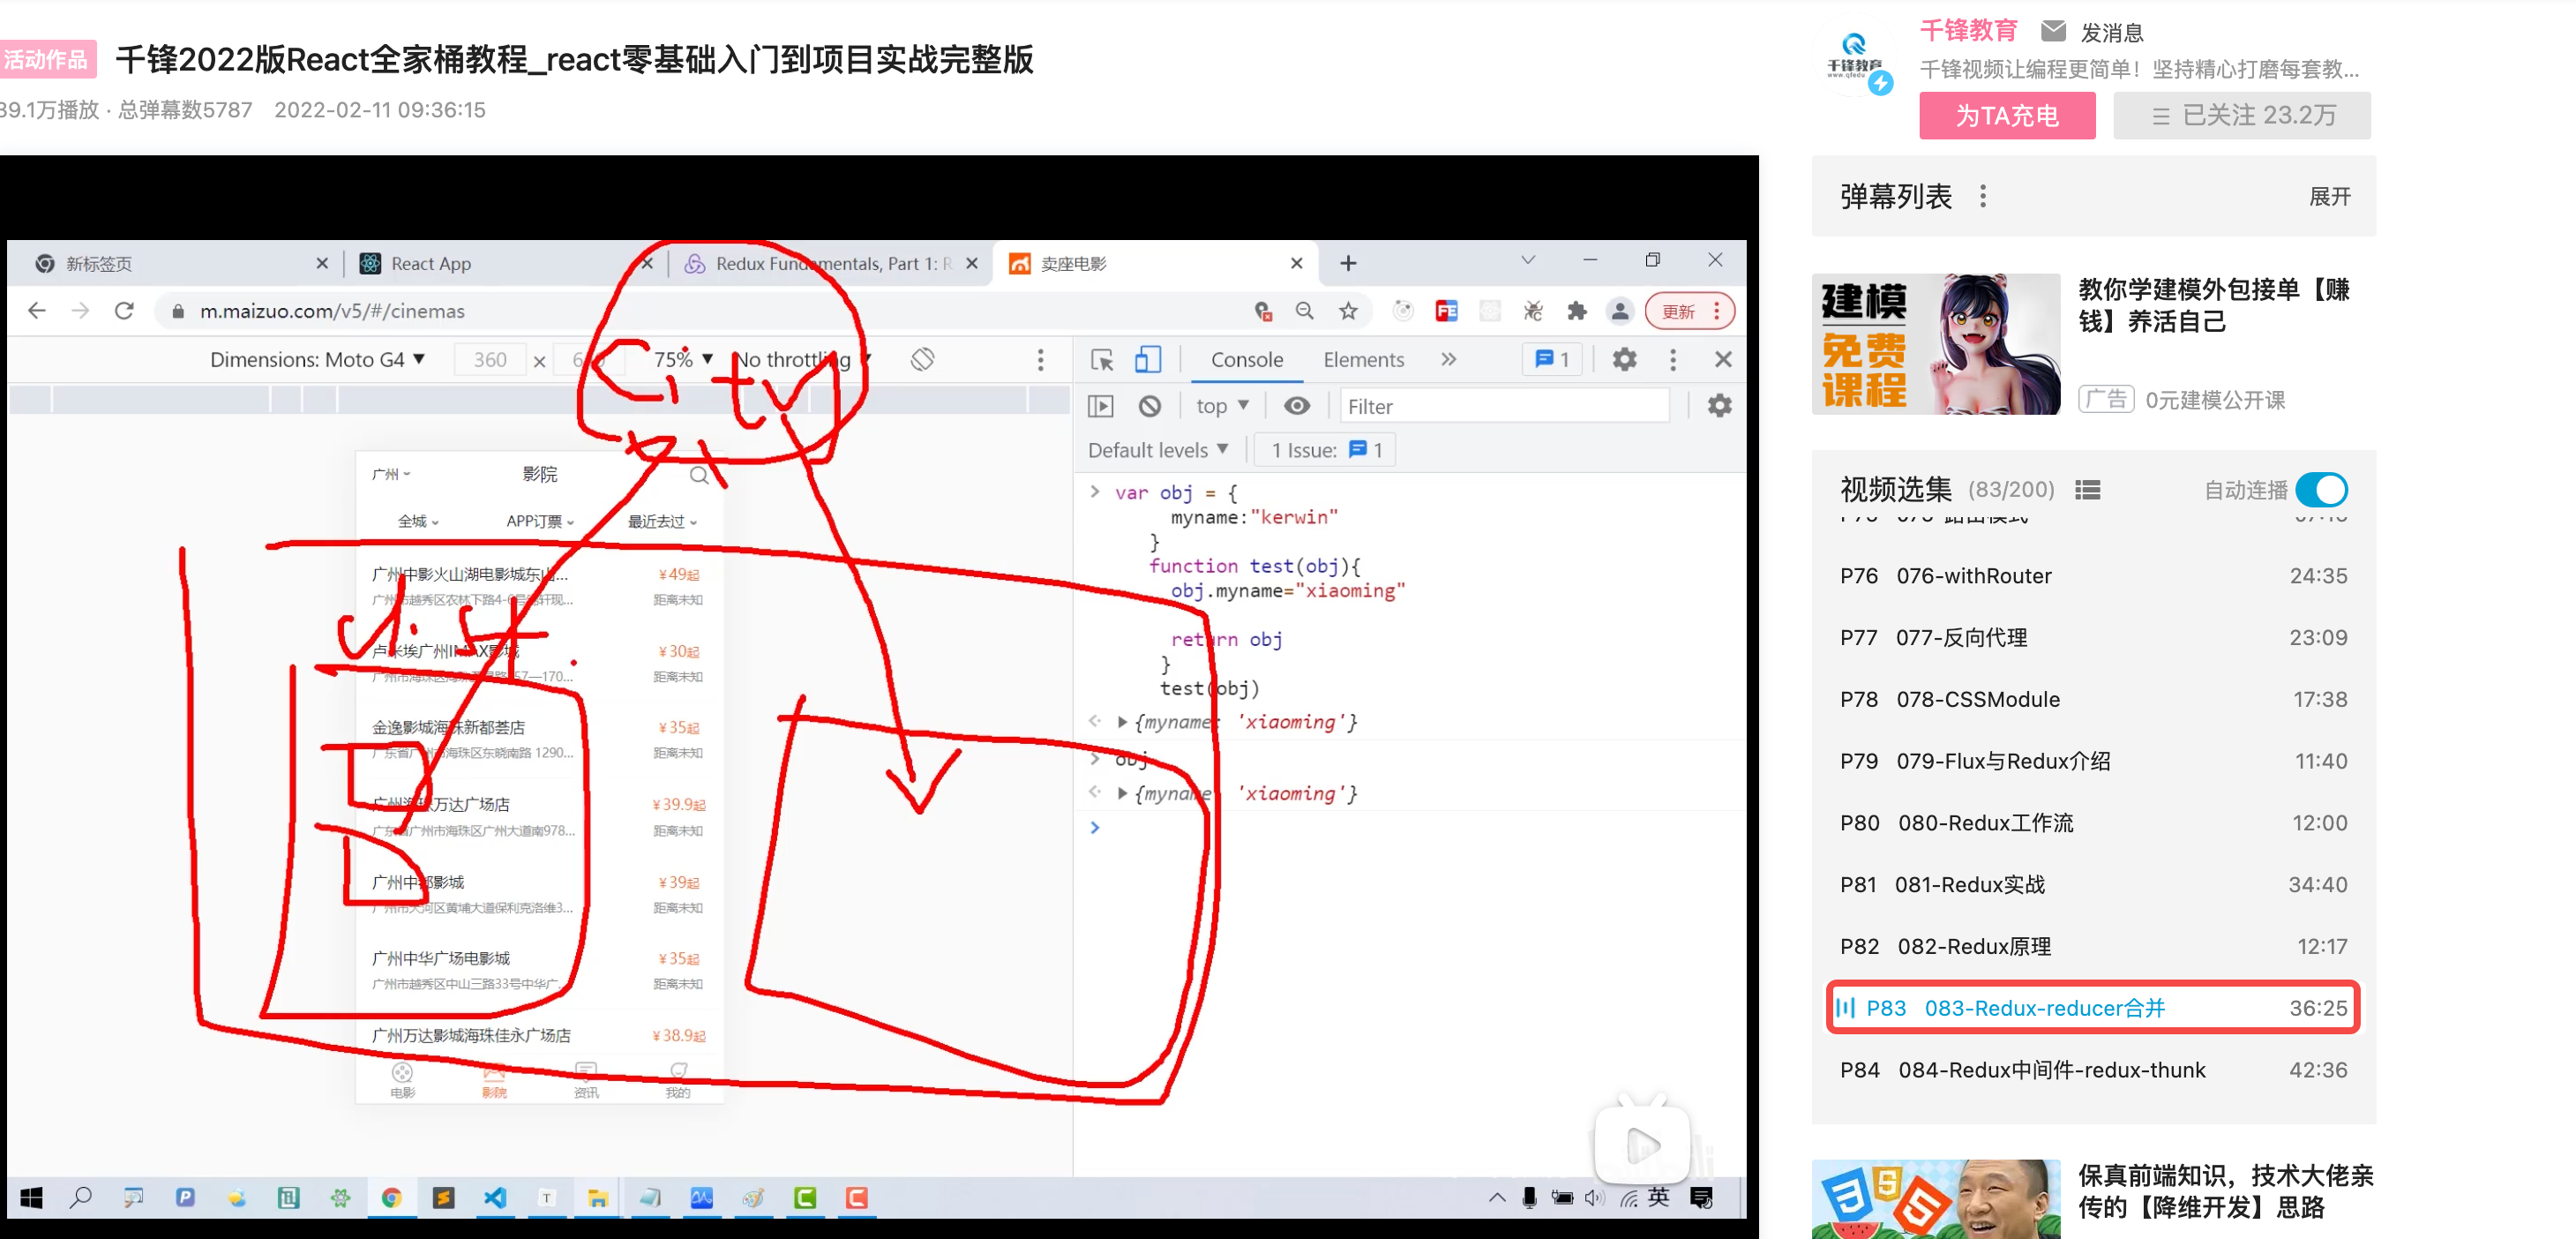Click the browser reload icon
The image size is (2576, 1239).
tap(124, 311)
